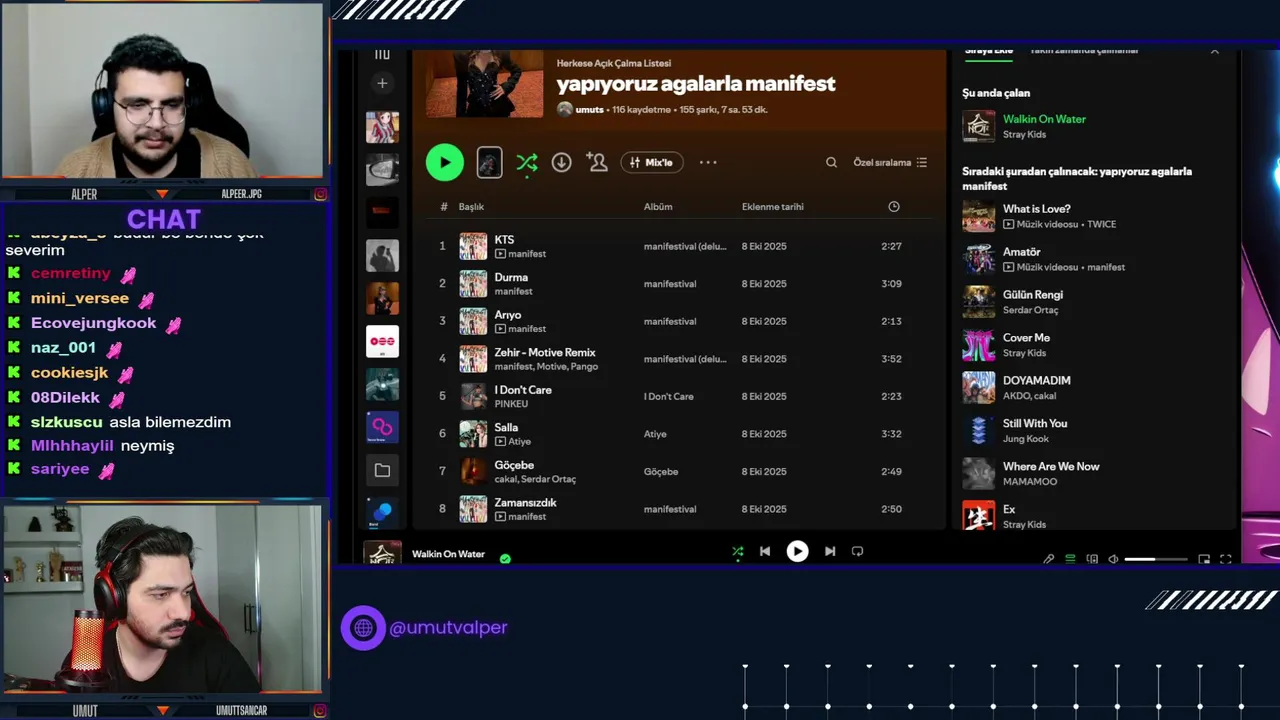Open album manifestival in the Durma row
This screenshot has height=720, width=1280.
[669, 284]
